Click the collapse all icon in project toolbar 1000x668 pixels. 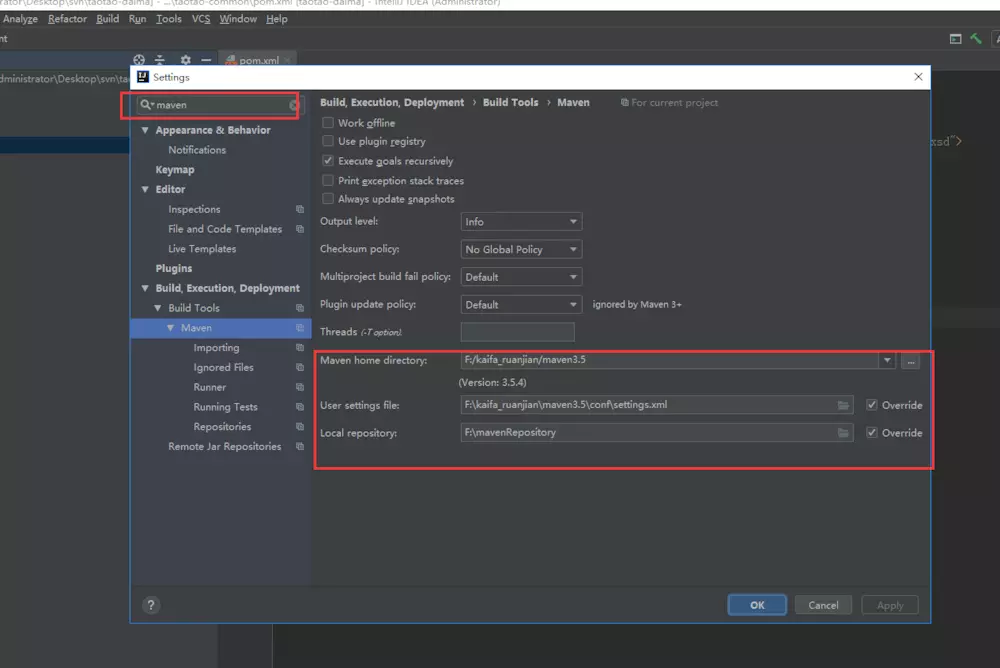[160, 60]
